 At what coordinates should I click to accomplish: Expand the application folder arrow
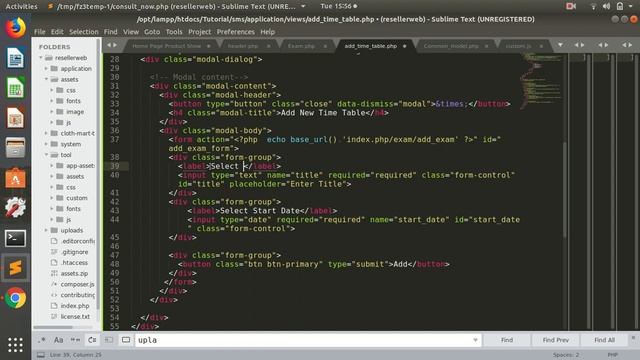(46, 69)
